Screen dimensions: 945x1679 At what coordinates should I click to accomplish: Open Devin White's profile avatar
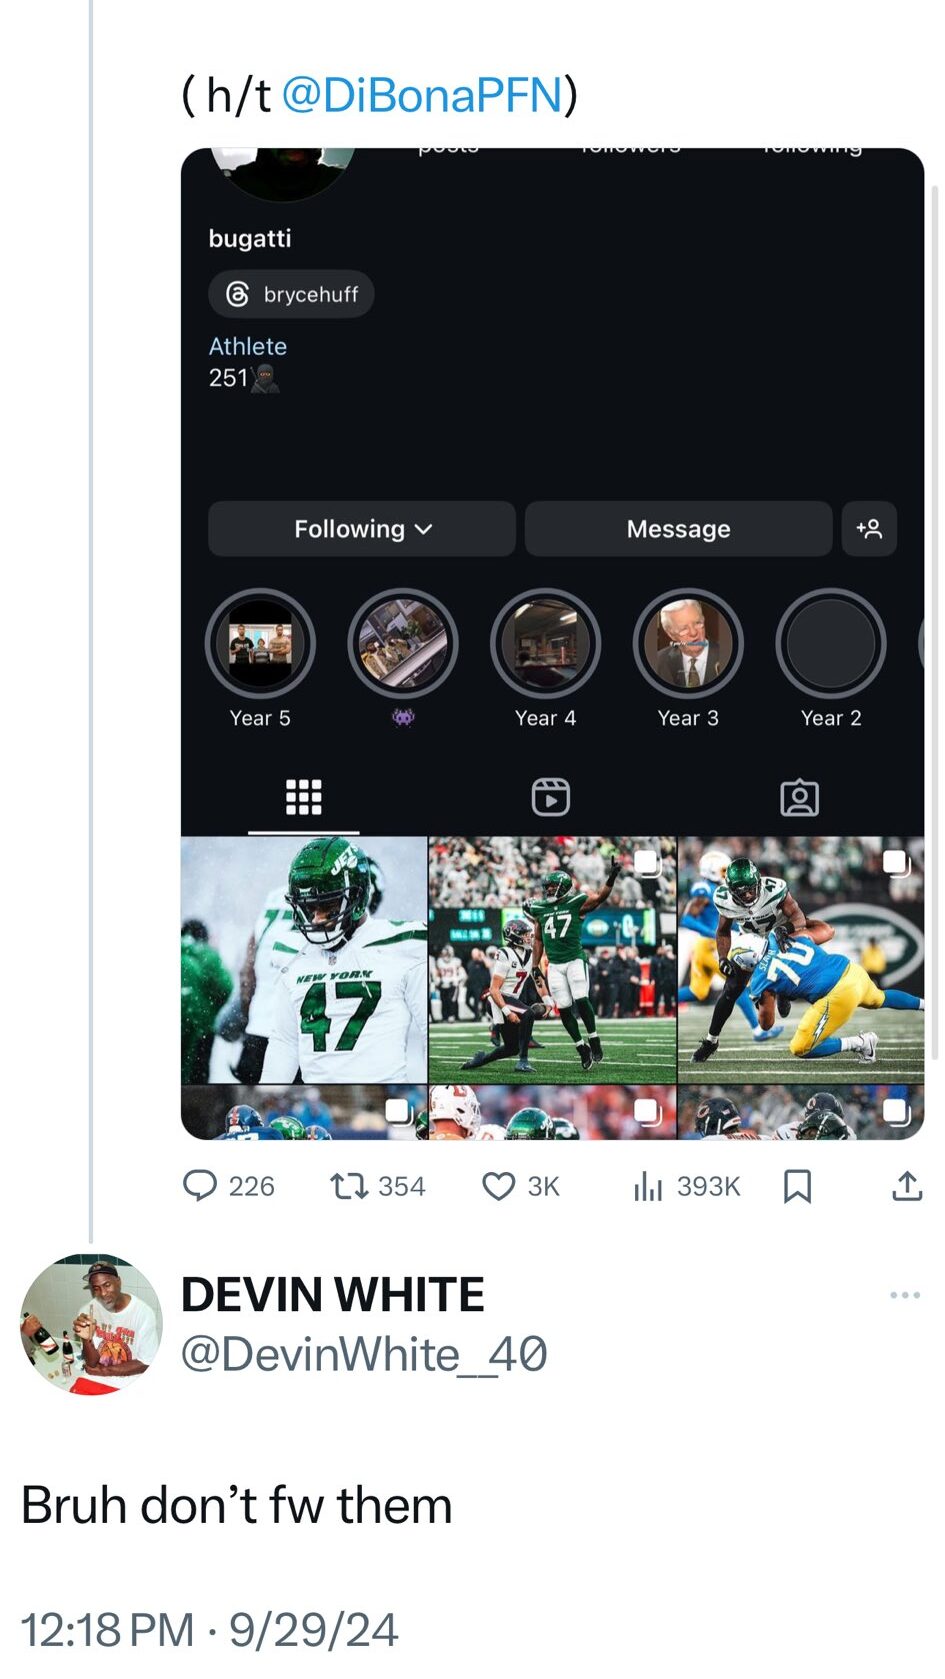coord(91,1324)
